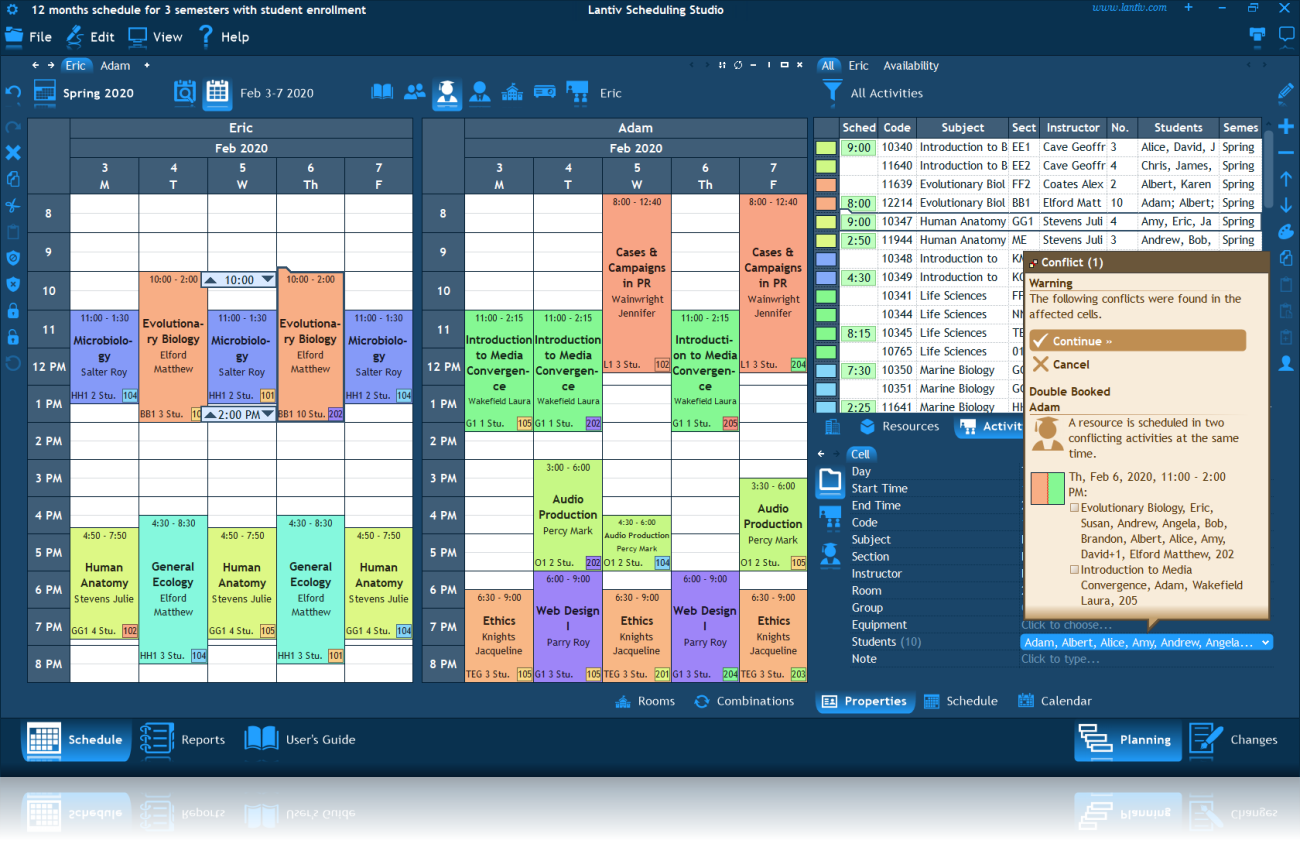Switch to Planning mode
The height and width of the screenshot is (841, 1300).
tap(1127, 740)
